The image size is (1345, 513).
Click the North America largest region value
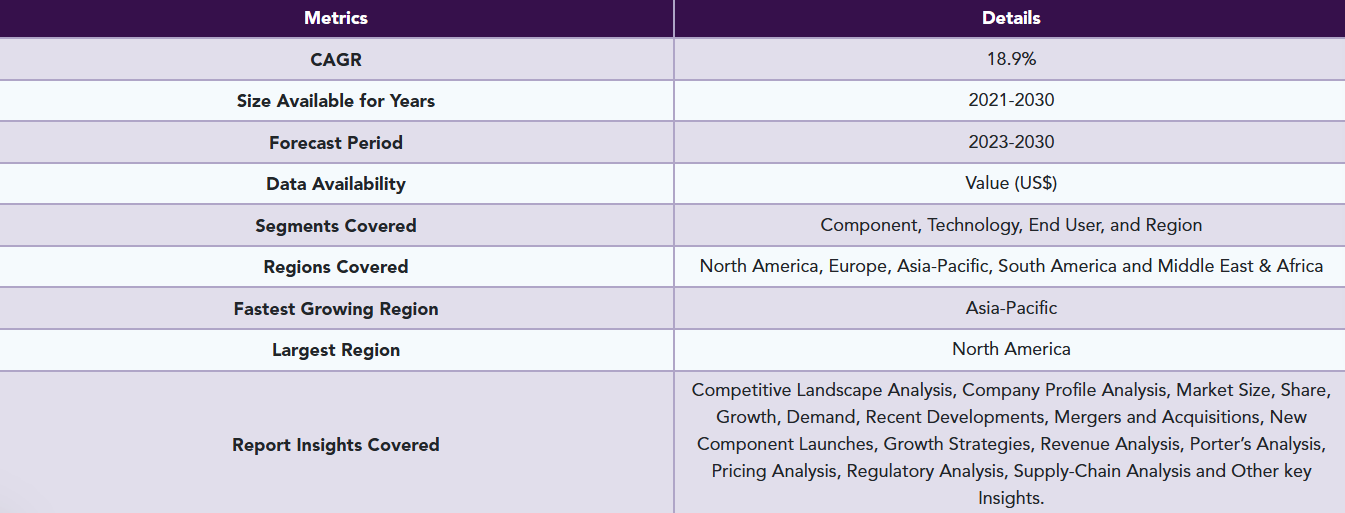click(1011, 349)
